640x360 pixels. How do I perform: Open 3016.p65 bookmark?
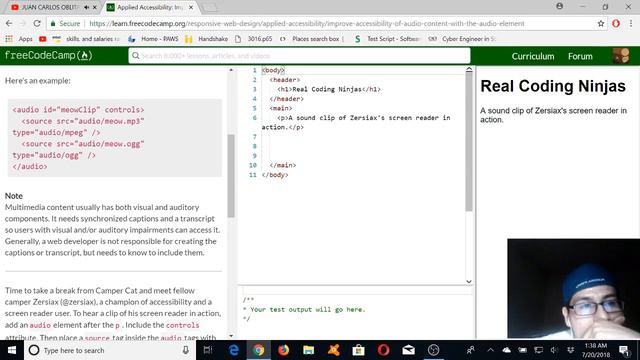coord(254,39)
